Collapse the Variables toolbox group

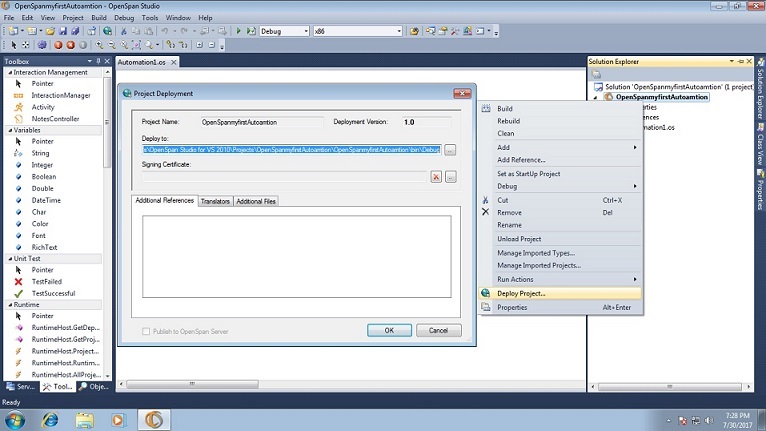pos(10,130)
